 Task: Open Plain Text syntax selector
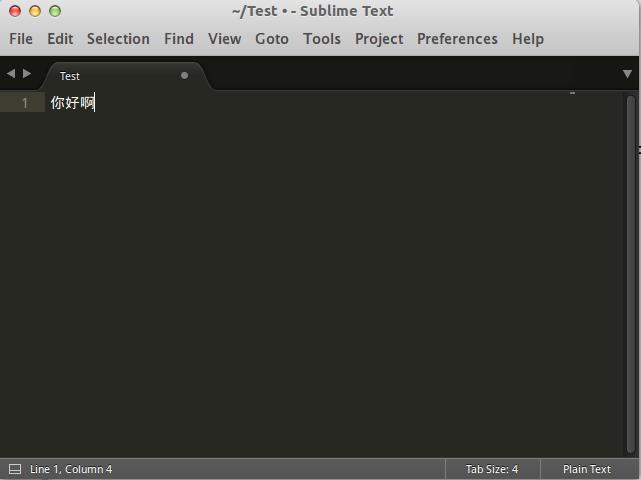click(x=586, y=469)
